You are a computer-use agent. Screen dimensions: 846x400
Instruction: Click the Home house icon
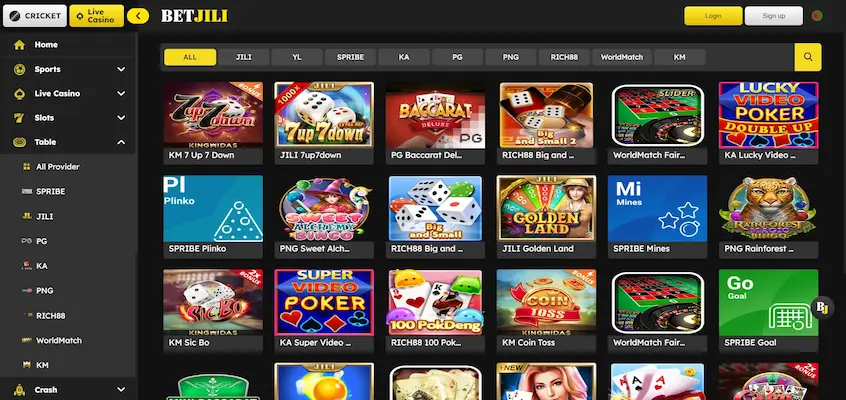coord(19,45)
